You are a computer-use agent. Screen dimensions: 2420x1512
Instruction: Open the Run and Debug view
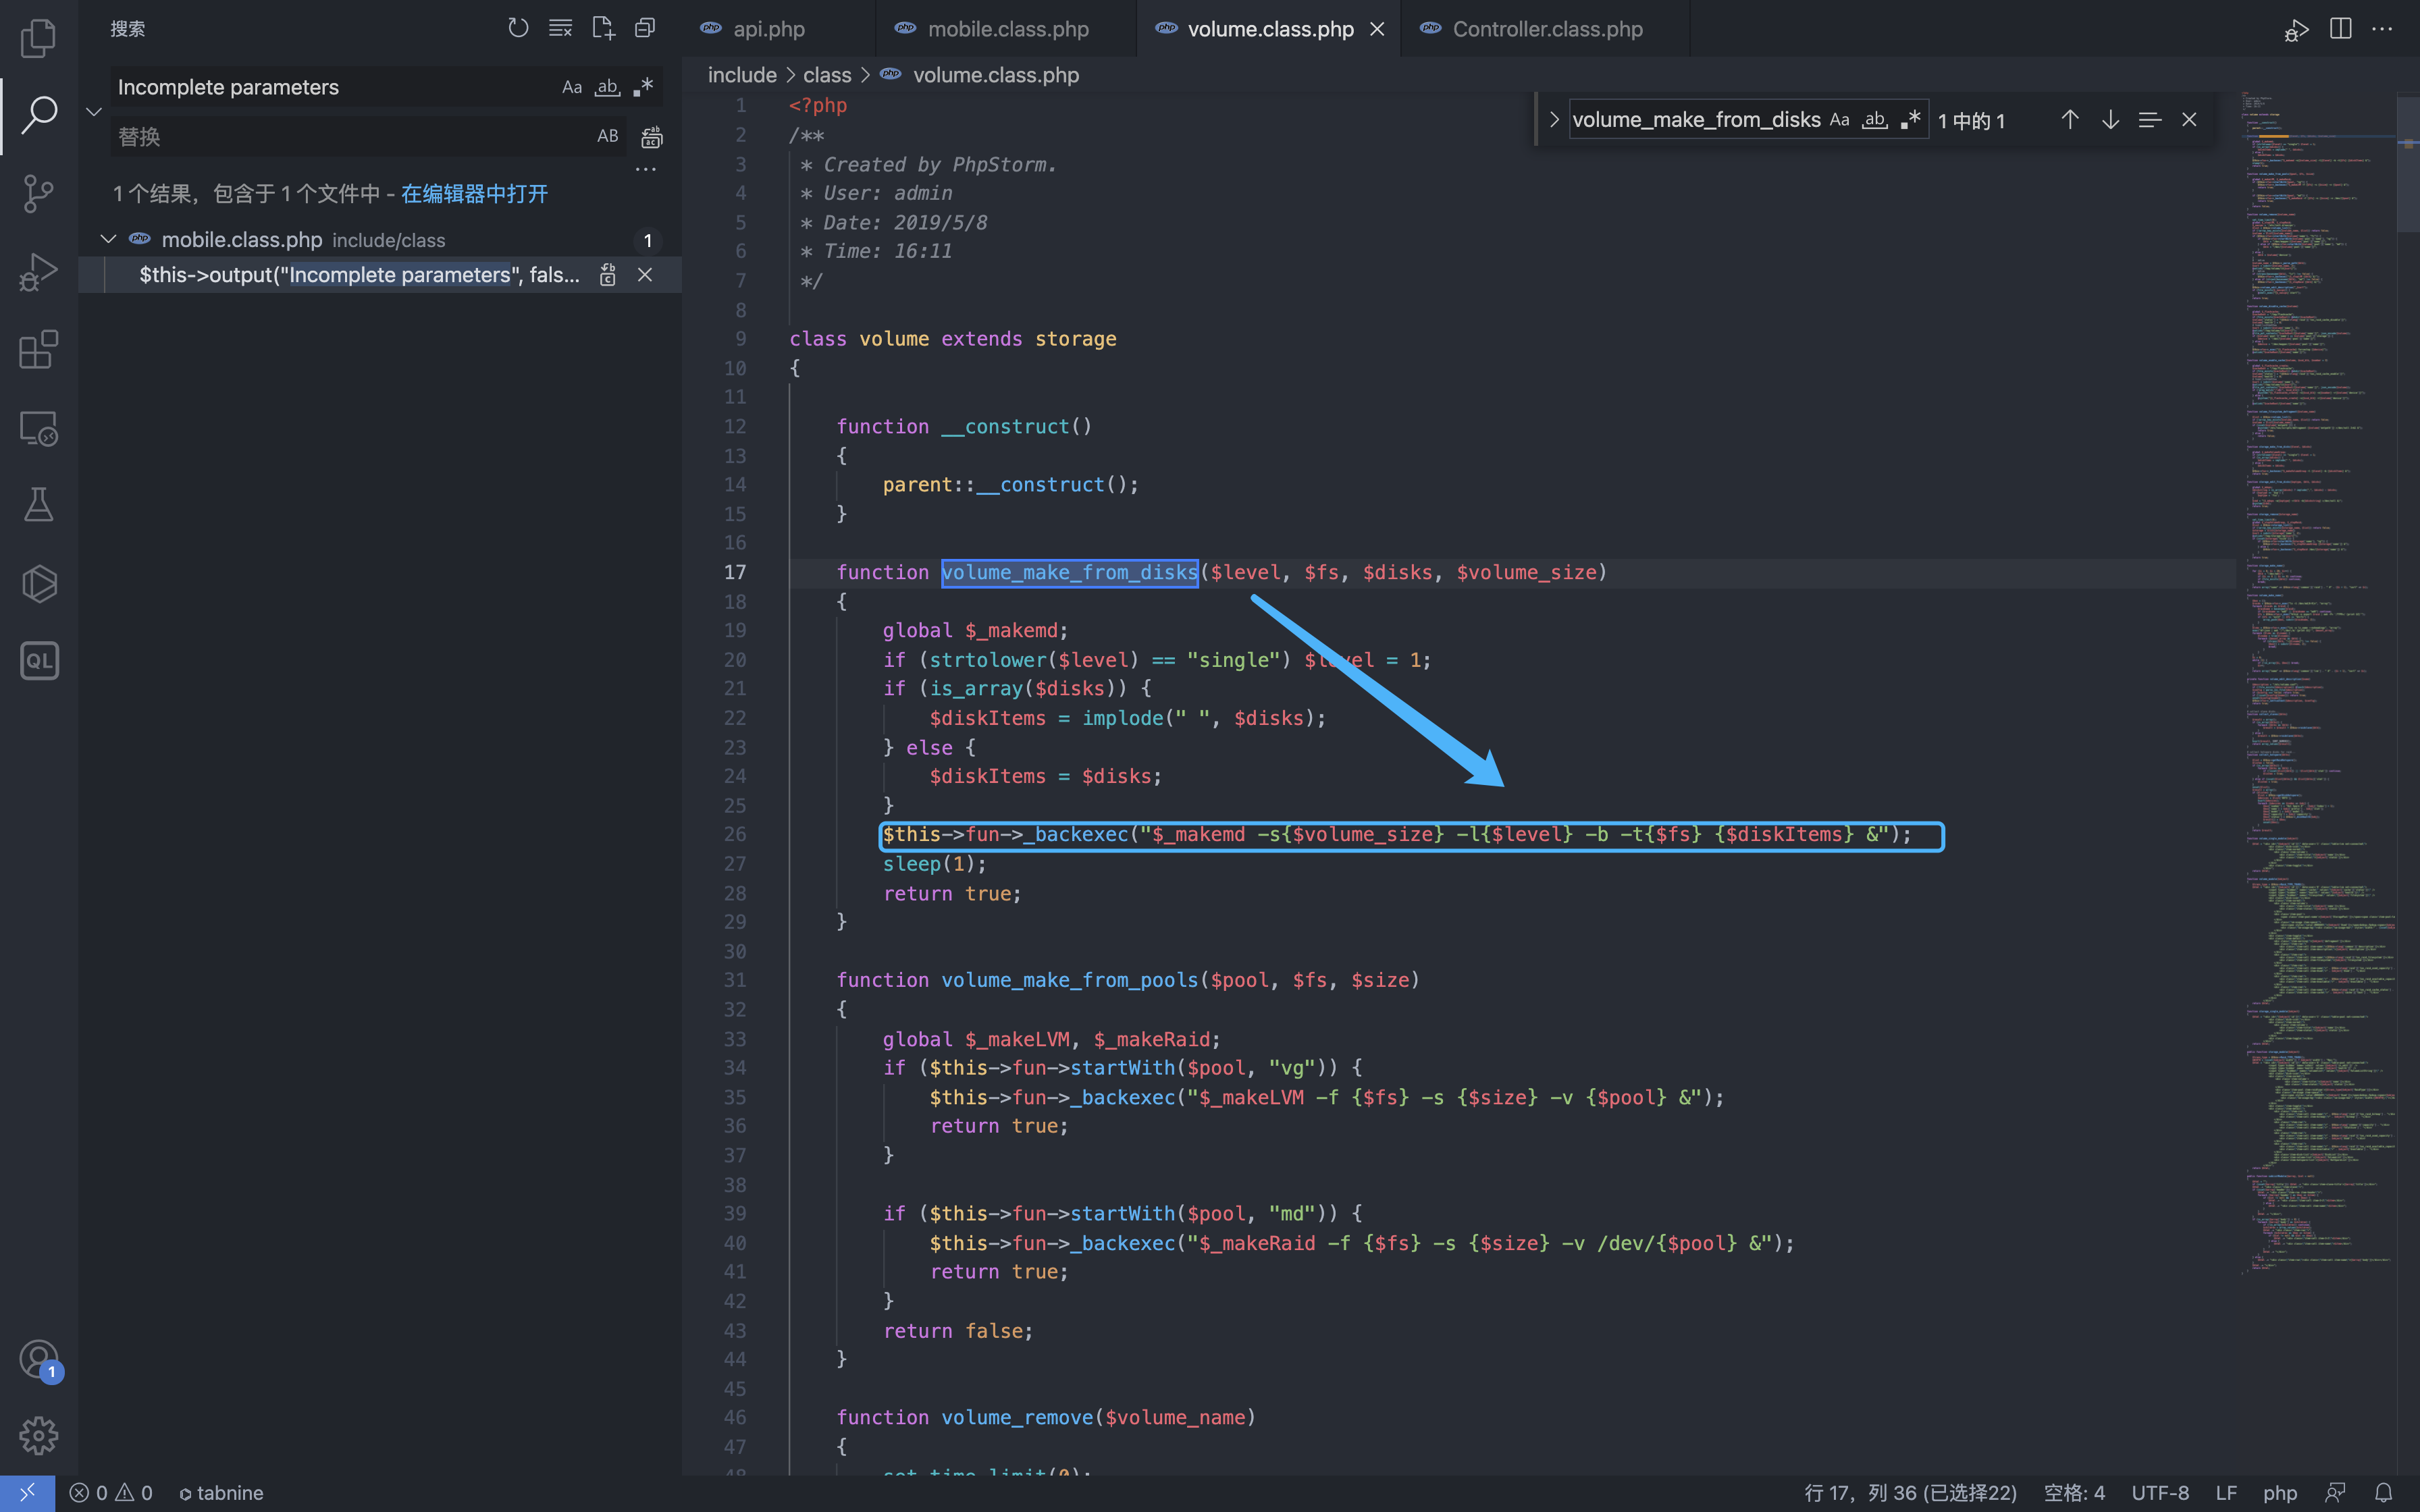point(38,271)
